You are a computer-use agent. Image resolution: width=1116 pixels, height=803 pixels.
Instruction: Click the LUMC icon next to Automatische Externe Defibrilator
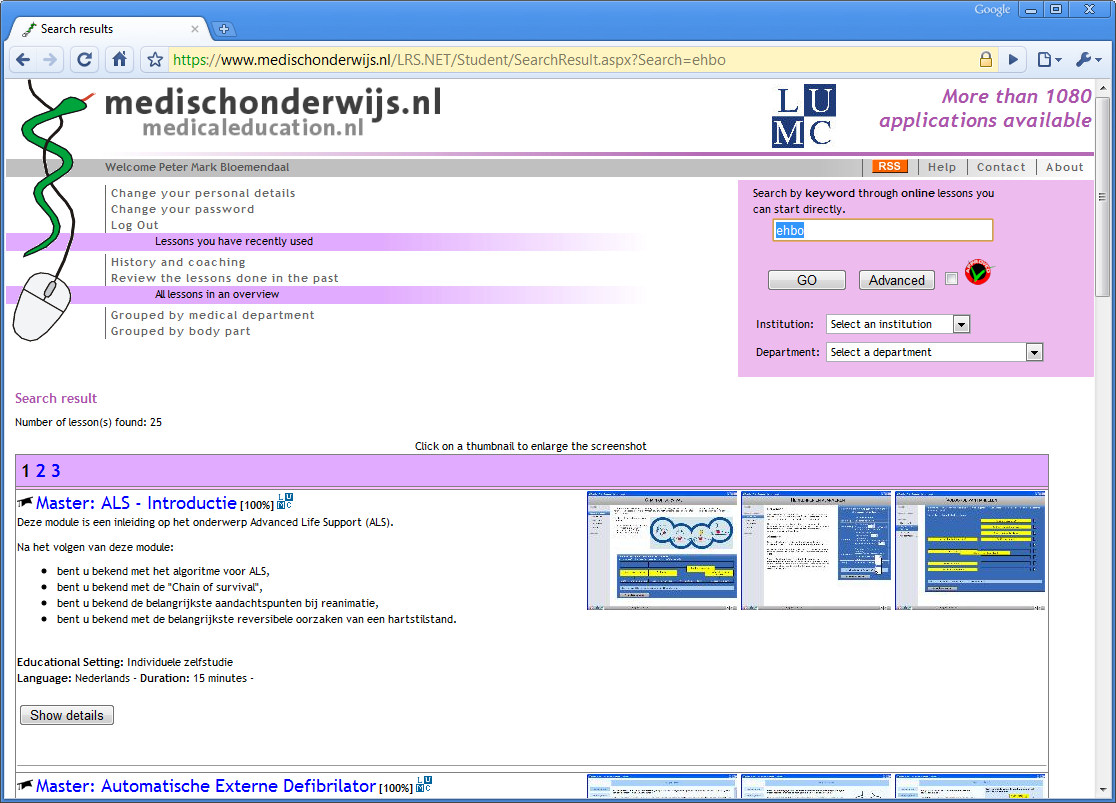click(424, 784)
